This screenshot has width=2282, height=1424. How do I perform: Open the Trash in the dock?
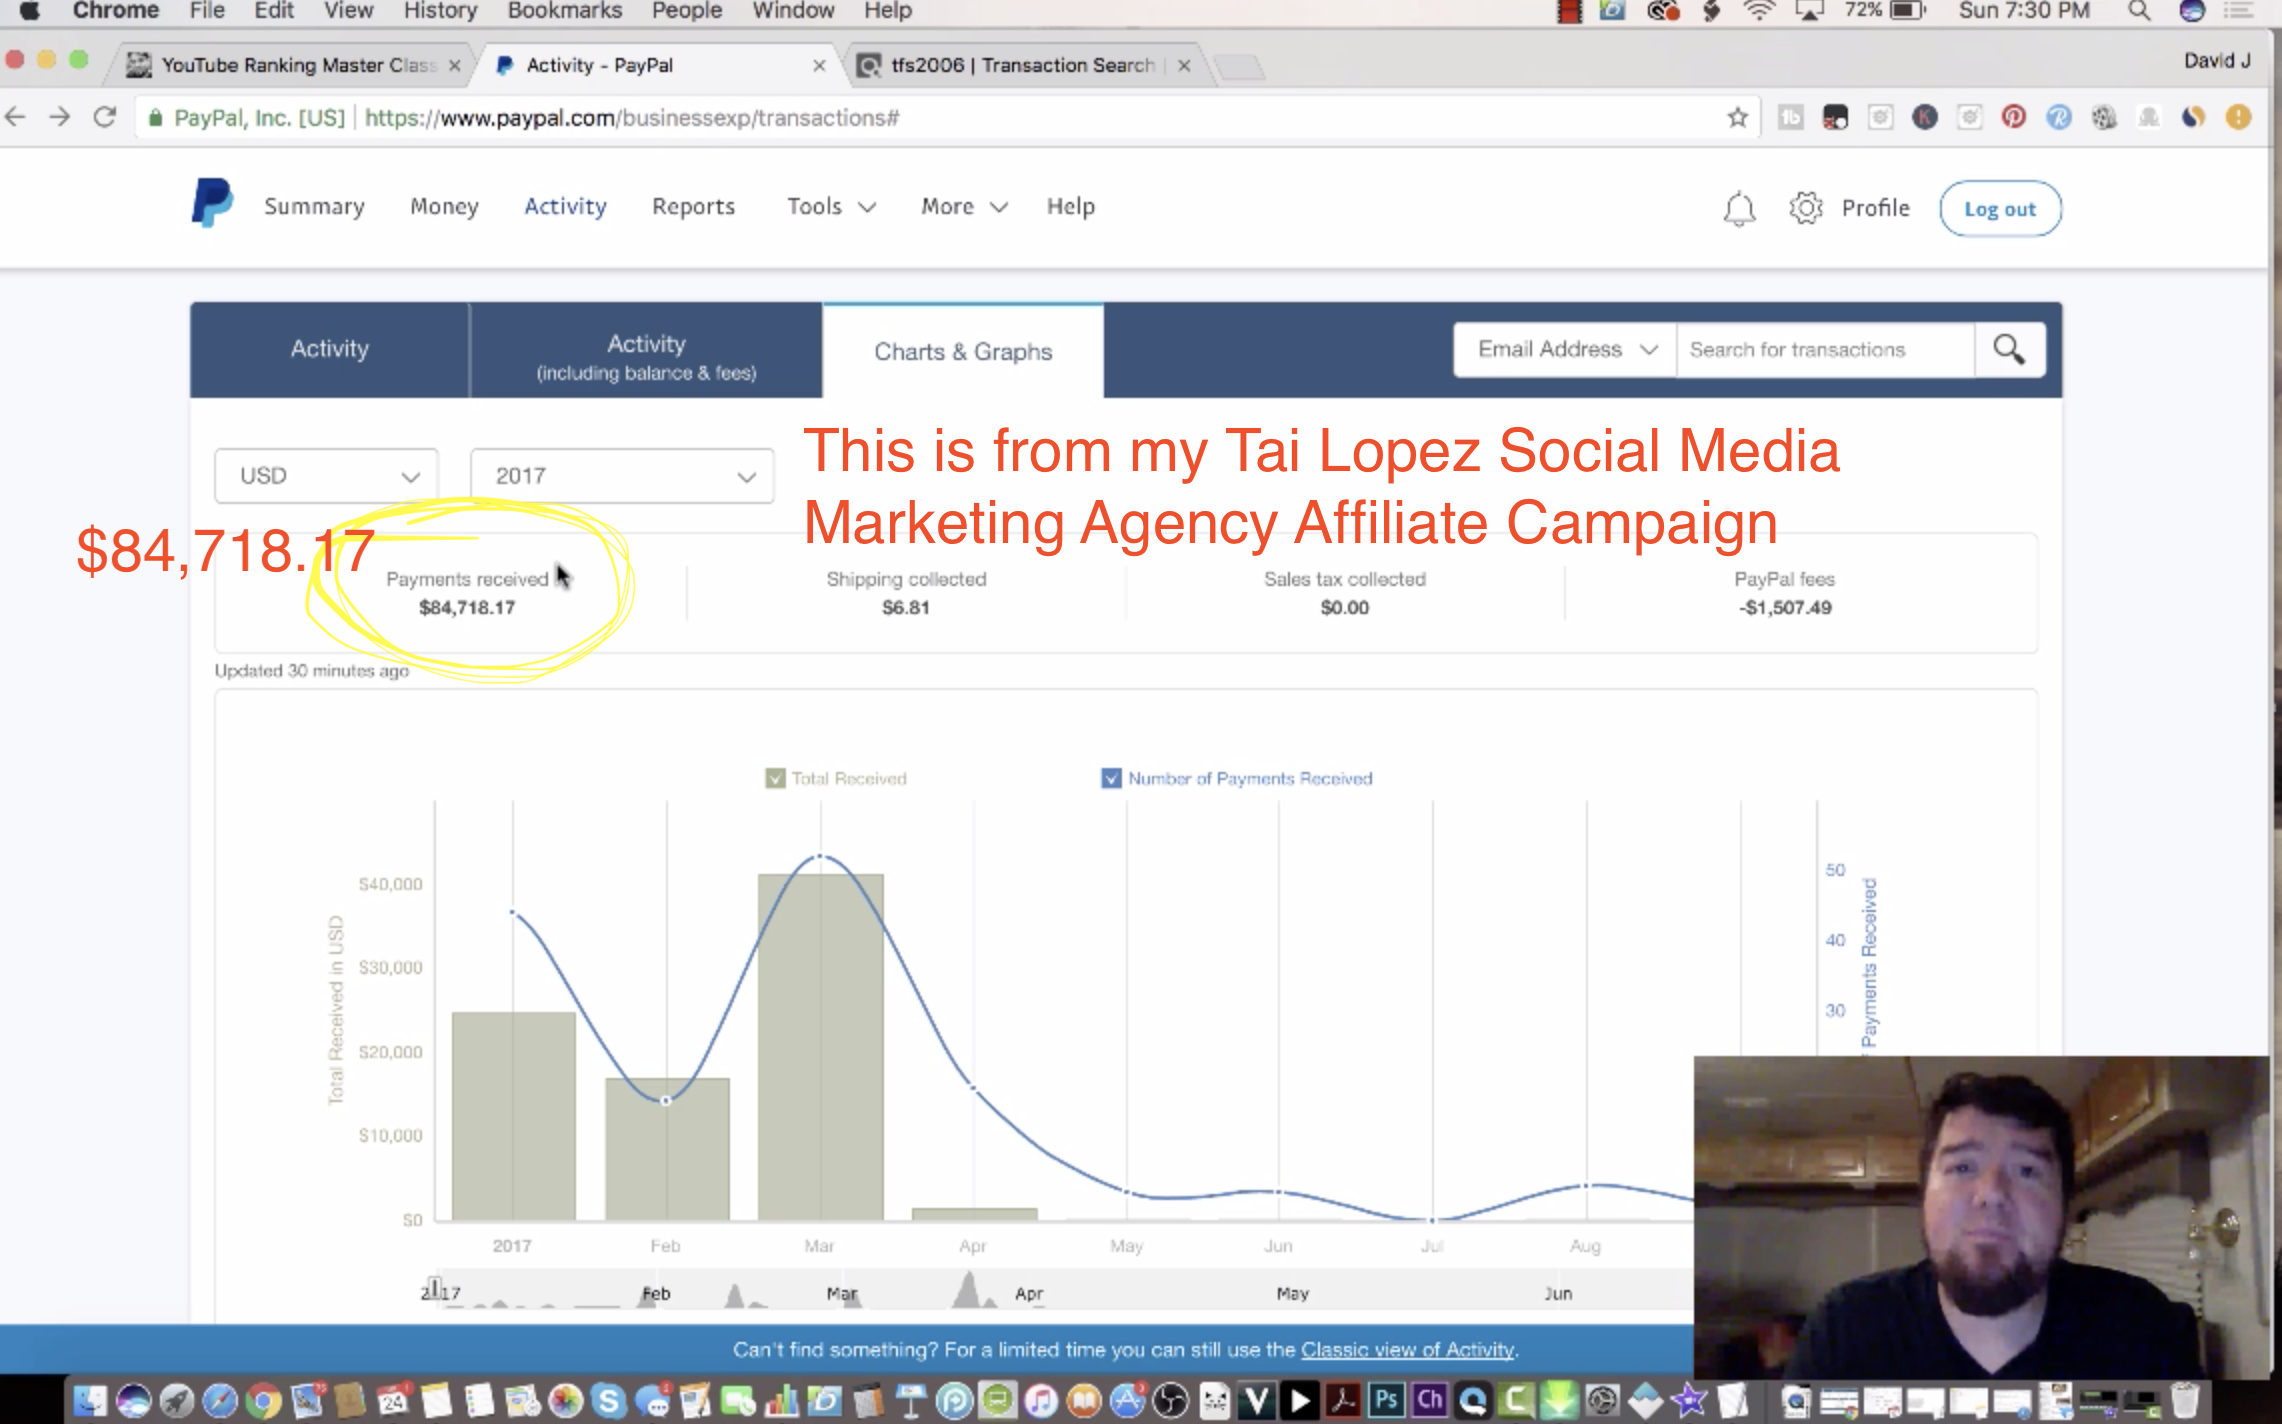coord(2186,1401)
